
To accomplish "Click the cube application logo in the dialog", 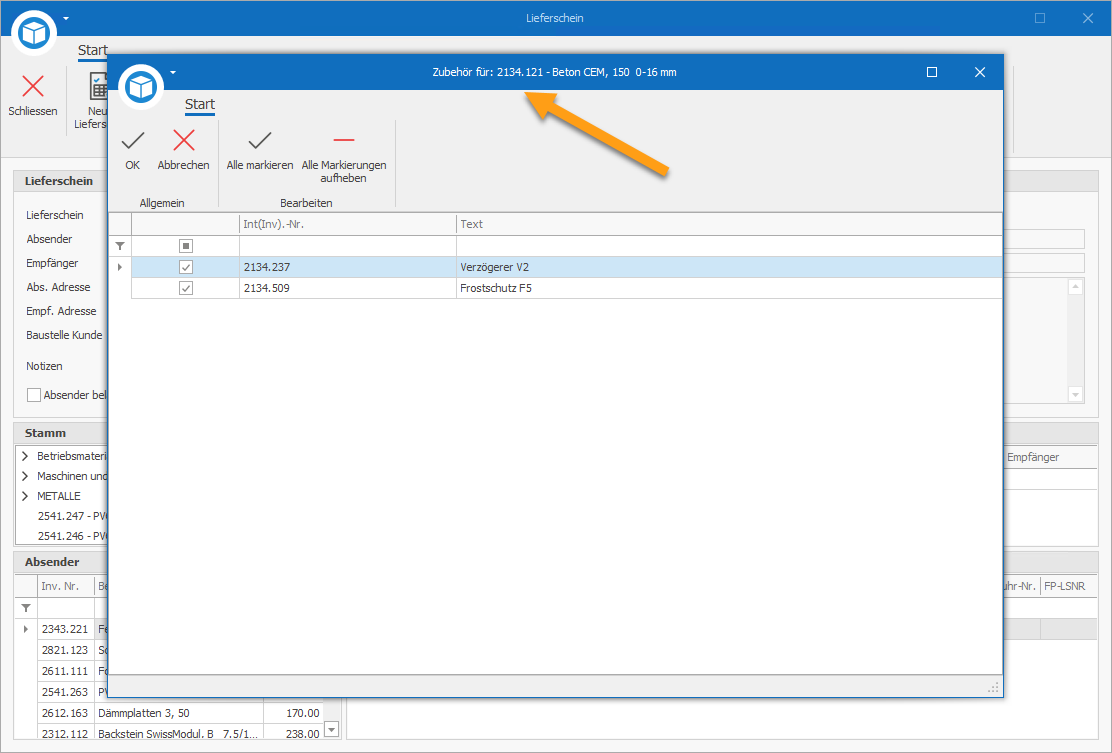I will 141,87.
